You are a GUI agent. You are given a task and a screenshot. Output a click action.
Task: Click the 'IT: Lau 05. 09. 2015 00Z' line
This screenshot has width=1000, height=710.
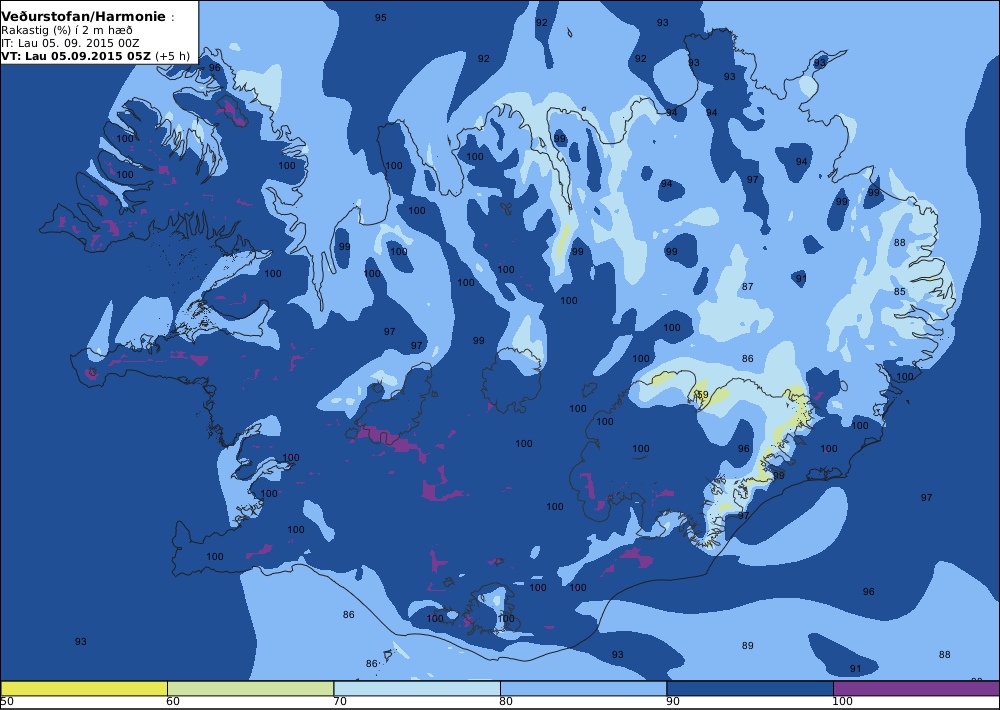coord(70,43)
